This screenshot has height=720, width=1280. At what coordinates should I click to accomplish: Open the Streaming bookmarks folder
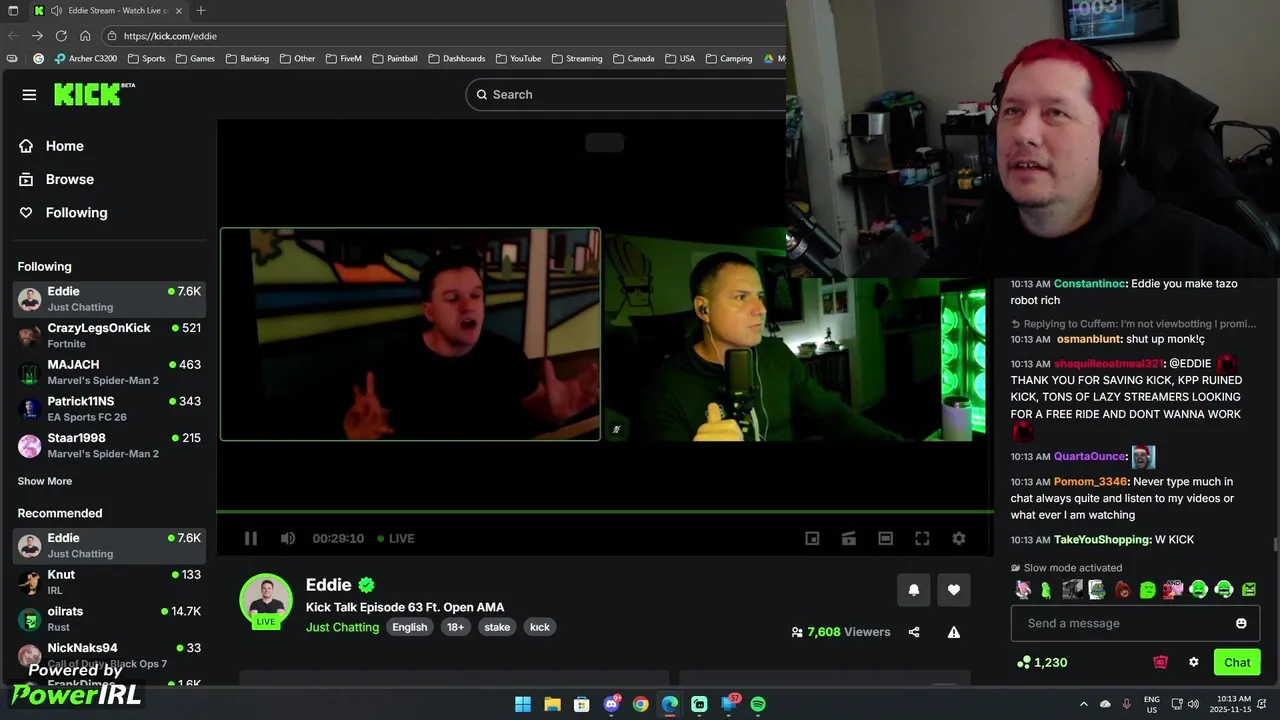click(x=577, y=59)
